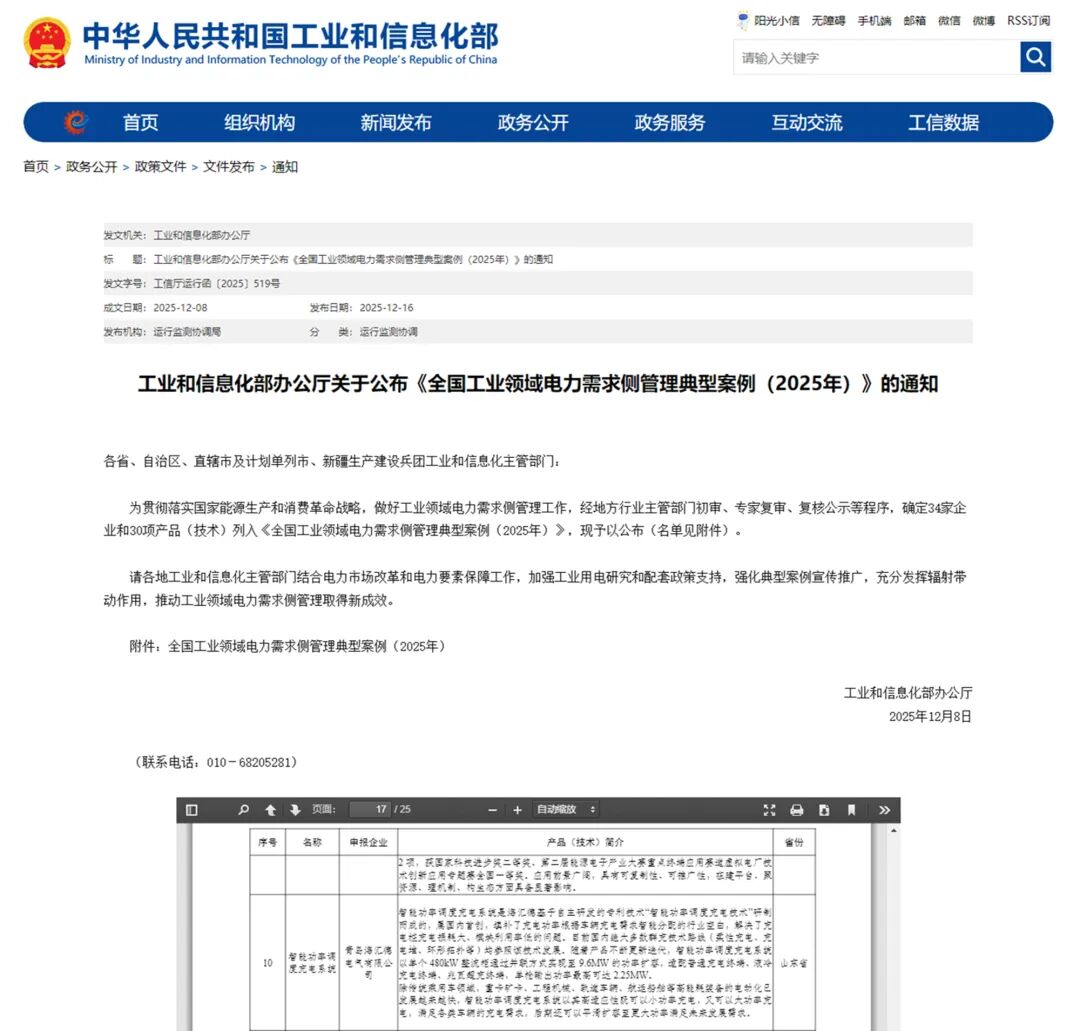Click the 请输入关键字 search field

[x=876, y=57]
